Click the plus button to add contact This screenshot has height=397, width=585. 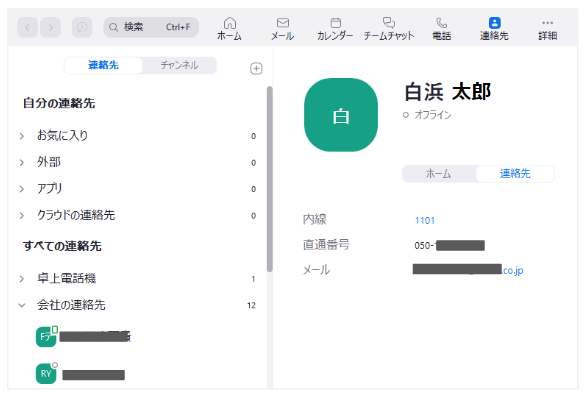(256, 69)
